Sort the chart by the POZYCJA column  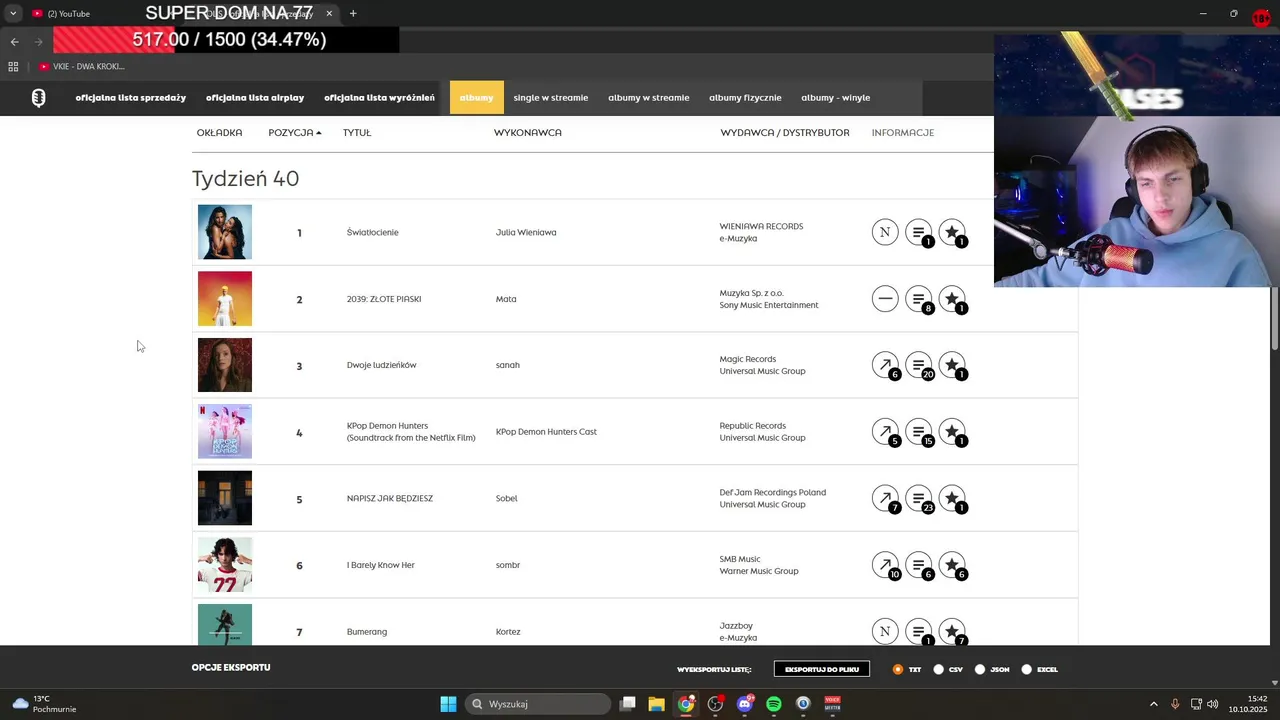pos(294,132)
